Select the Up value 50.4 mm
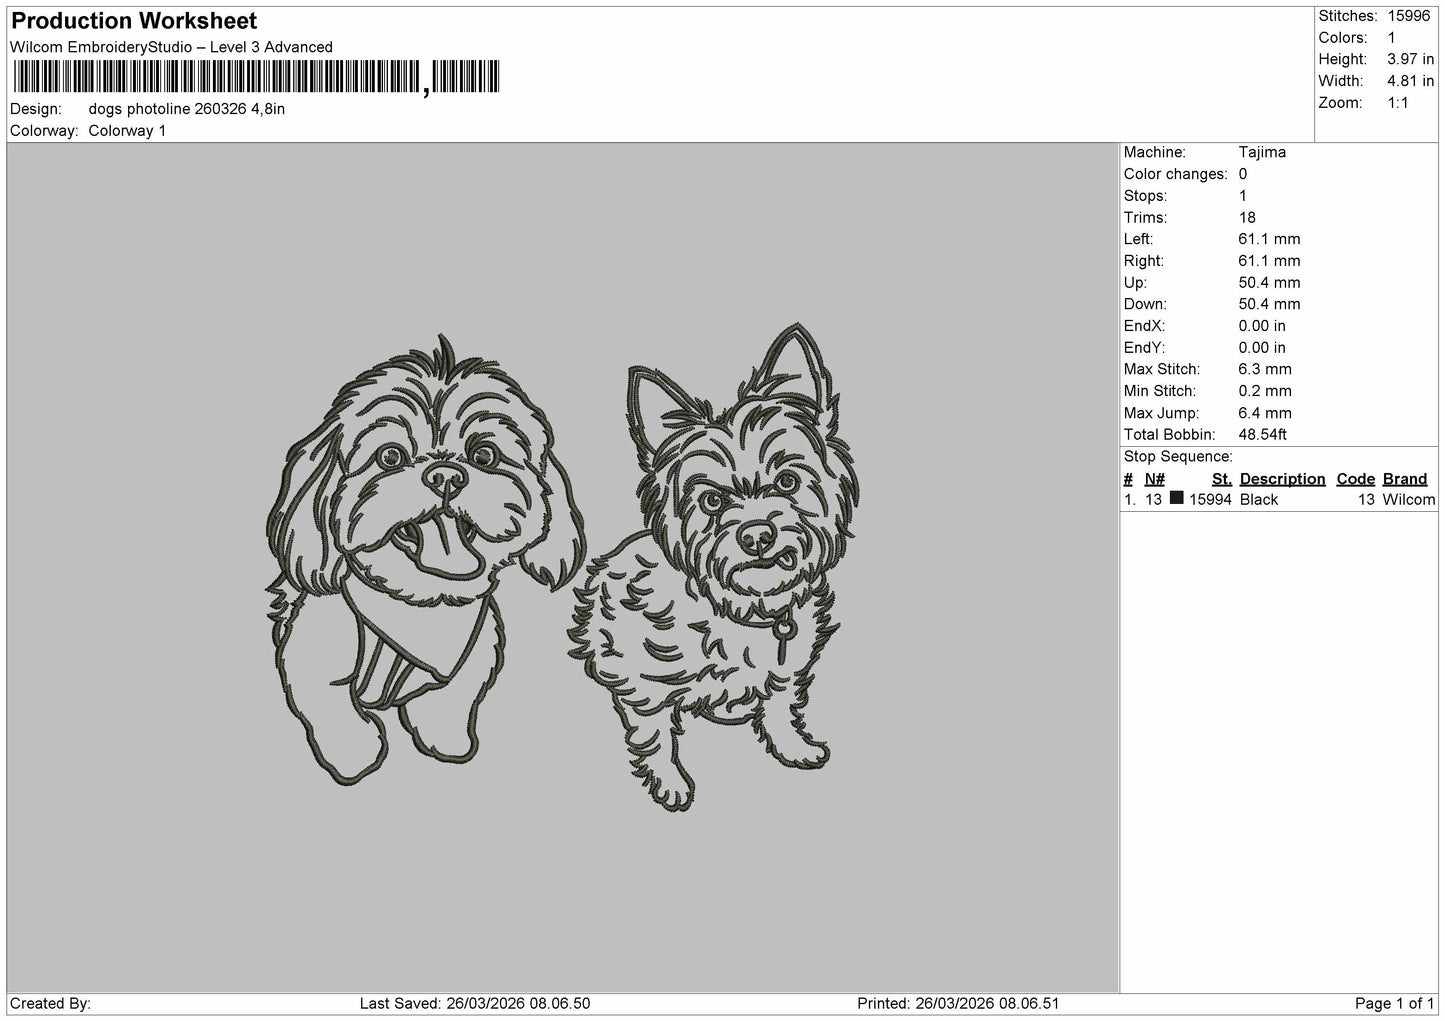 (1269, 283)
